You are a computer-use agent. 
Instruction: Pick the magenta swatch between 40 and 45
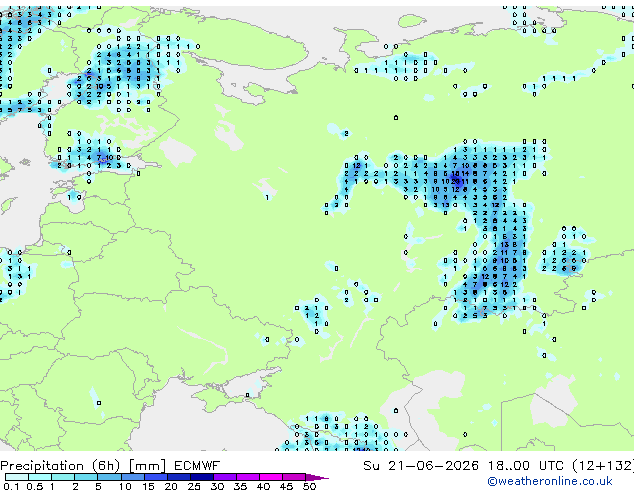click(271, 477)
